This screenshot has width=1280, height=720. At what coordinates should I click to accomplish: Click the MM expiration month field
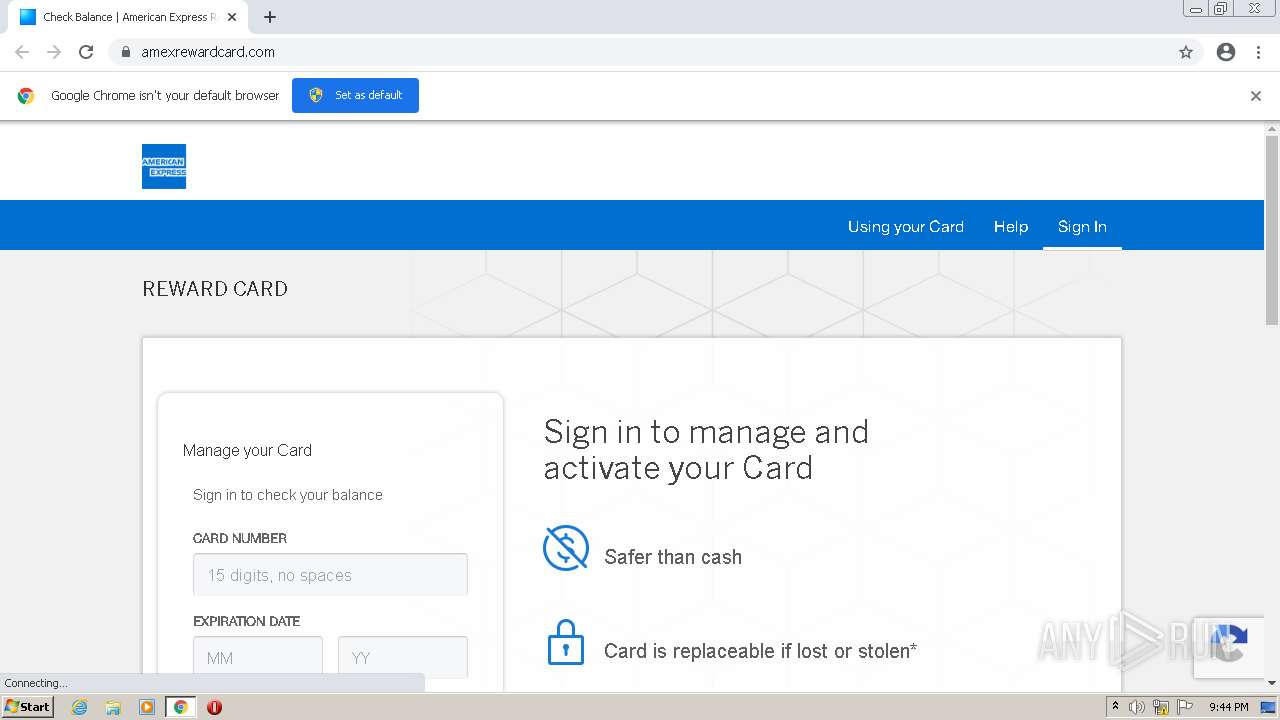[258, 658]
